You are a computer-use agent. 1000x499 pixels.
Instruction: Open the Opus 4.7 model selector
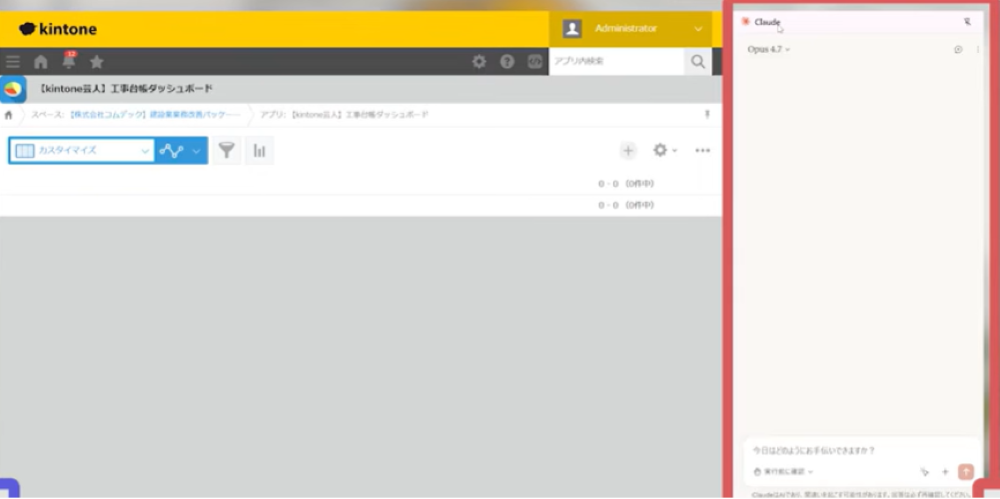[768, 49]
